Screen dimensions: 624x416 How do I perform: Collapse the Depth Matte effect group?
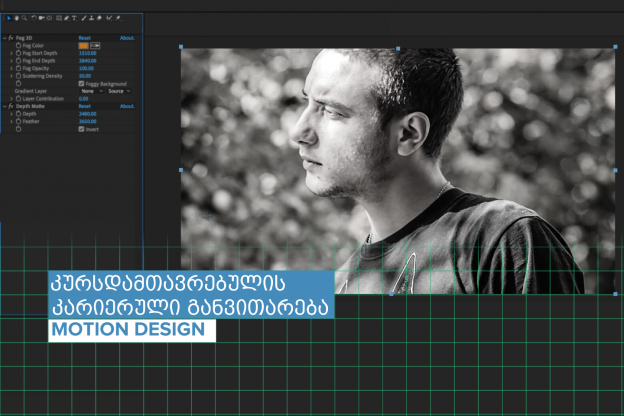coord(5,106)
